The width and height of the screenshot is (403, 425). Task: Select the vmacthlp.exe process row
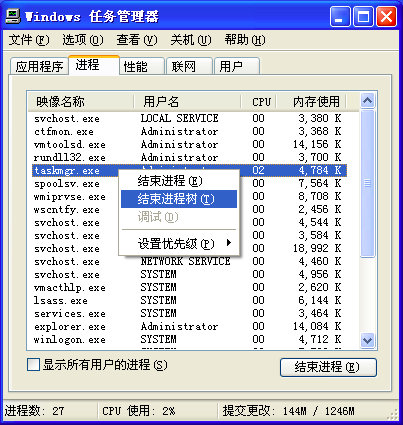point(189,287)
